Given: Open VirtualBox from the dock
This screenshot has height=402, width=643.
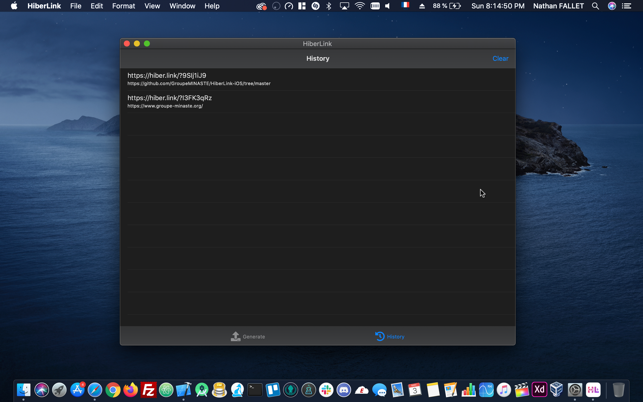Looking at the screenshot, I should pos(557,389).
